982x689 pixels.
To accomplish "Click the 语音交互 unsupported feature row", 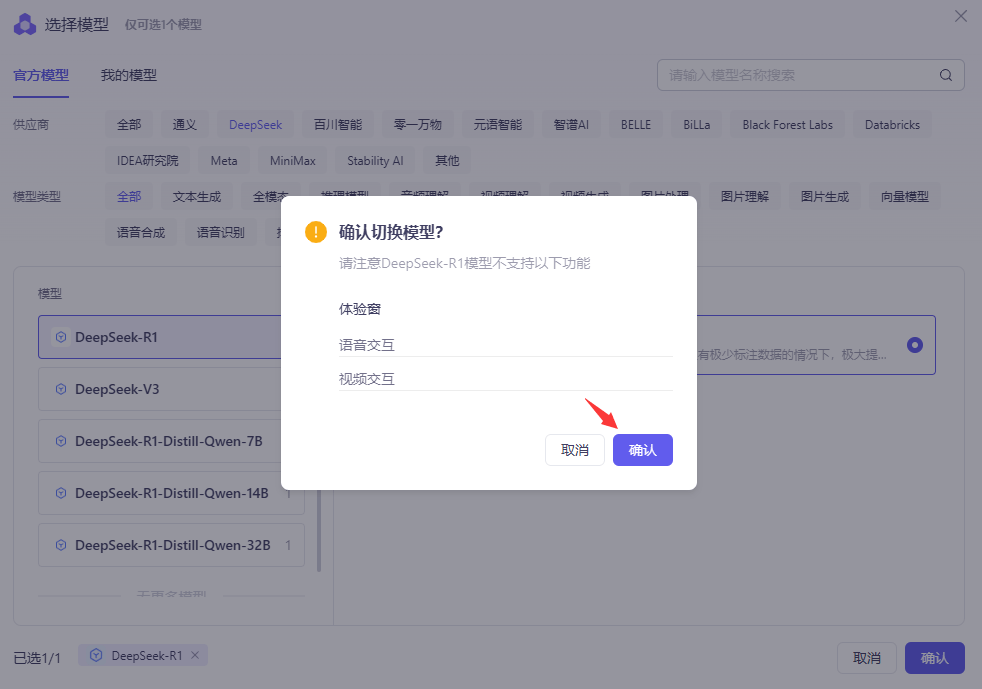I will 505,345.
